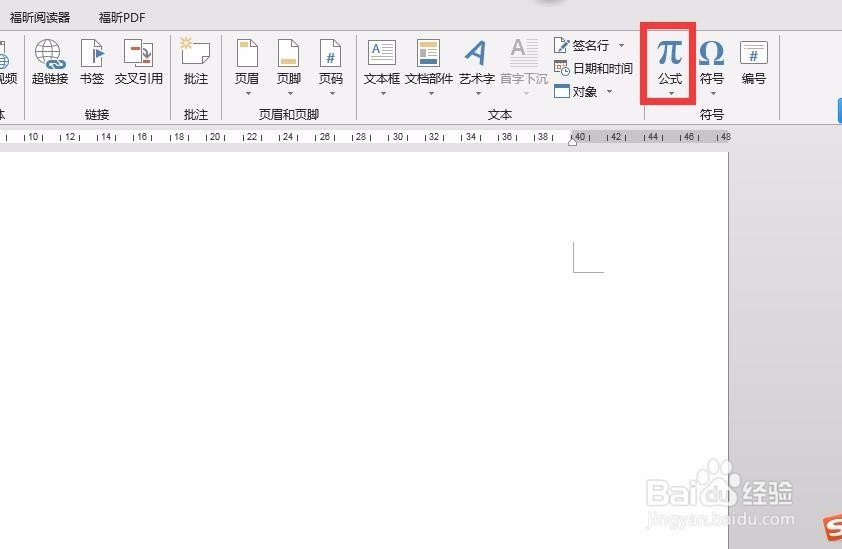Expand the 页眉 dropdown arrow
The image size is (842, 549).
(x=248, y=93)
